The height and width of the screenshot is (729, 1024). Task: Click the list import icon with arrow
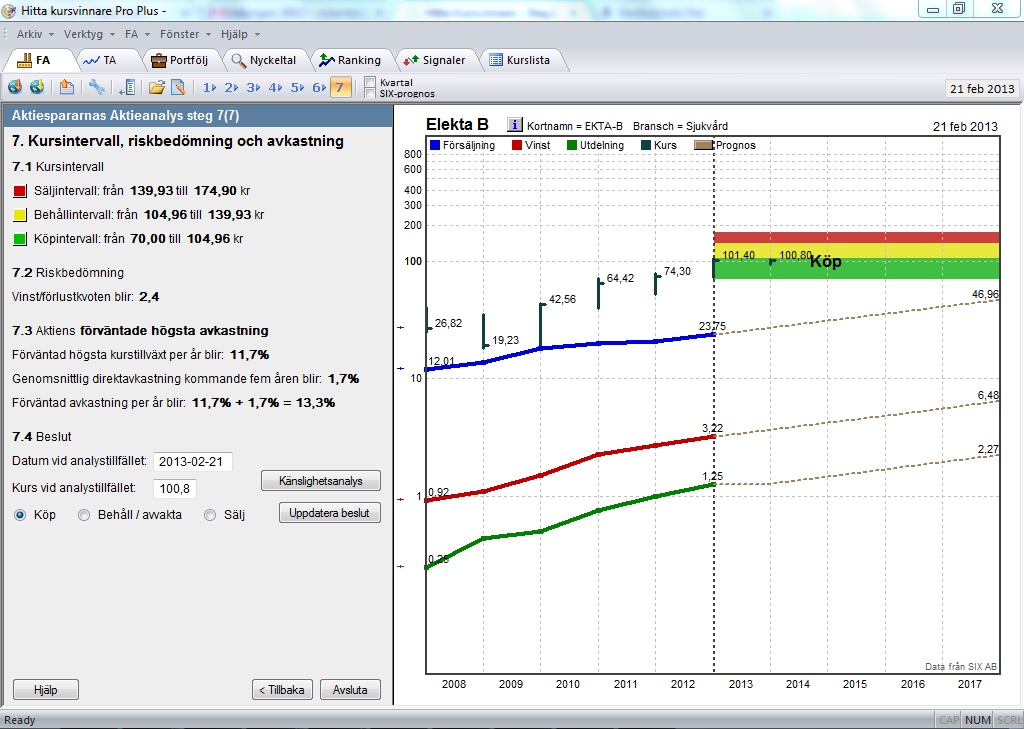coord(127,87)
